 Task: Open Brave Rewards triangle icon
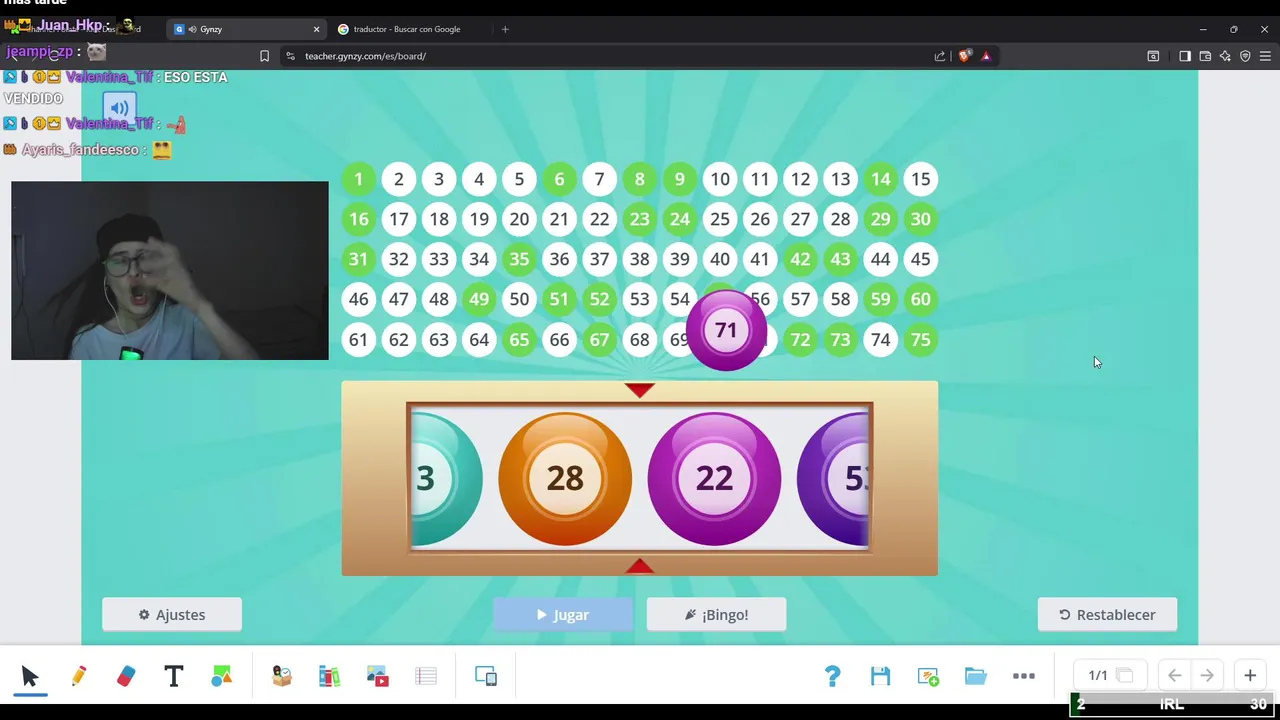click(986, 56)
